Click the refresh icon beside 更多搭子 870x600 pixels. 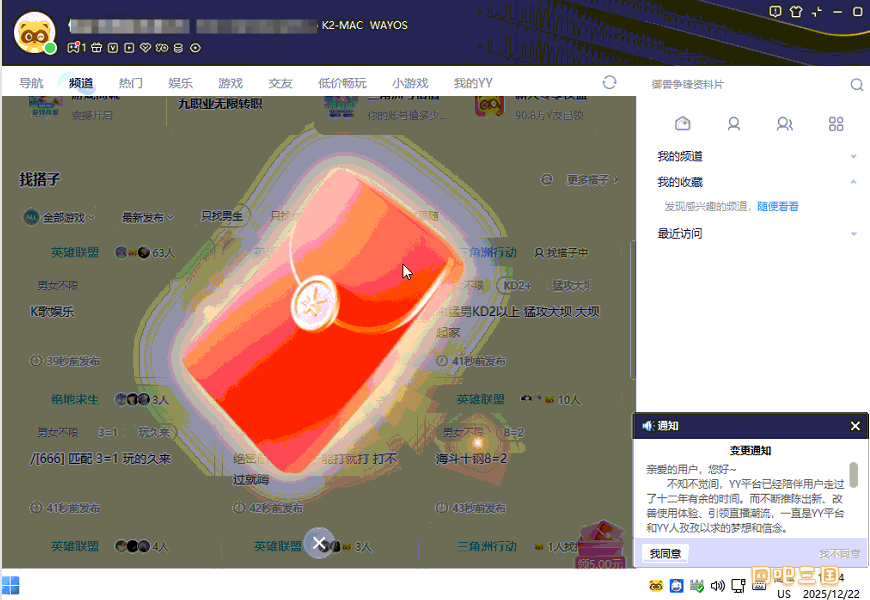(x=547, y=179)
